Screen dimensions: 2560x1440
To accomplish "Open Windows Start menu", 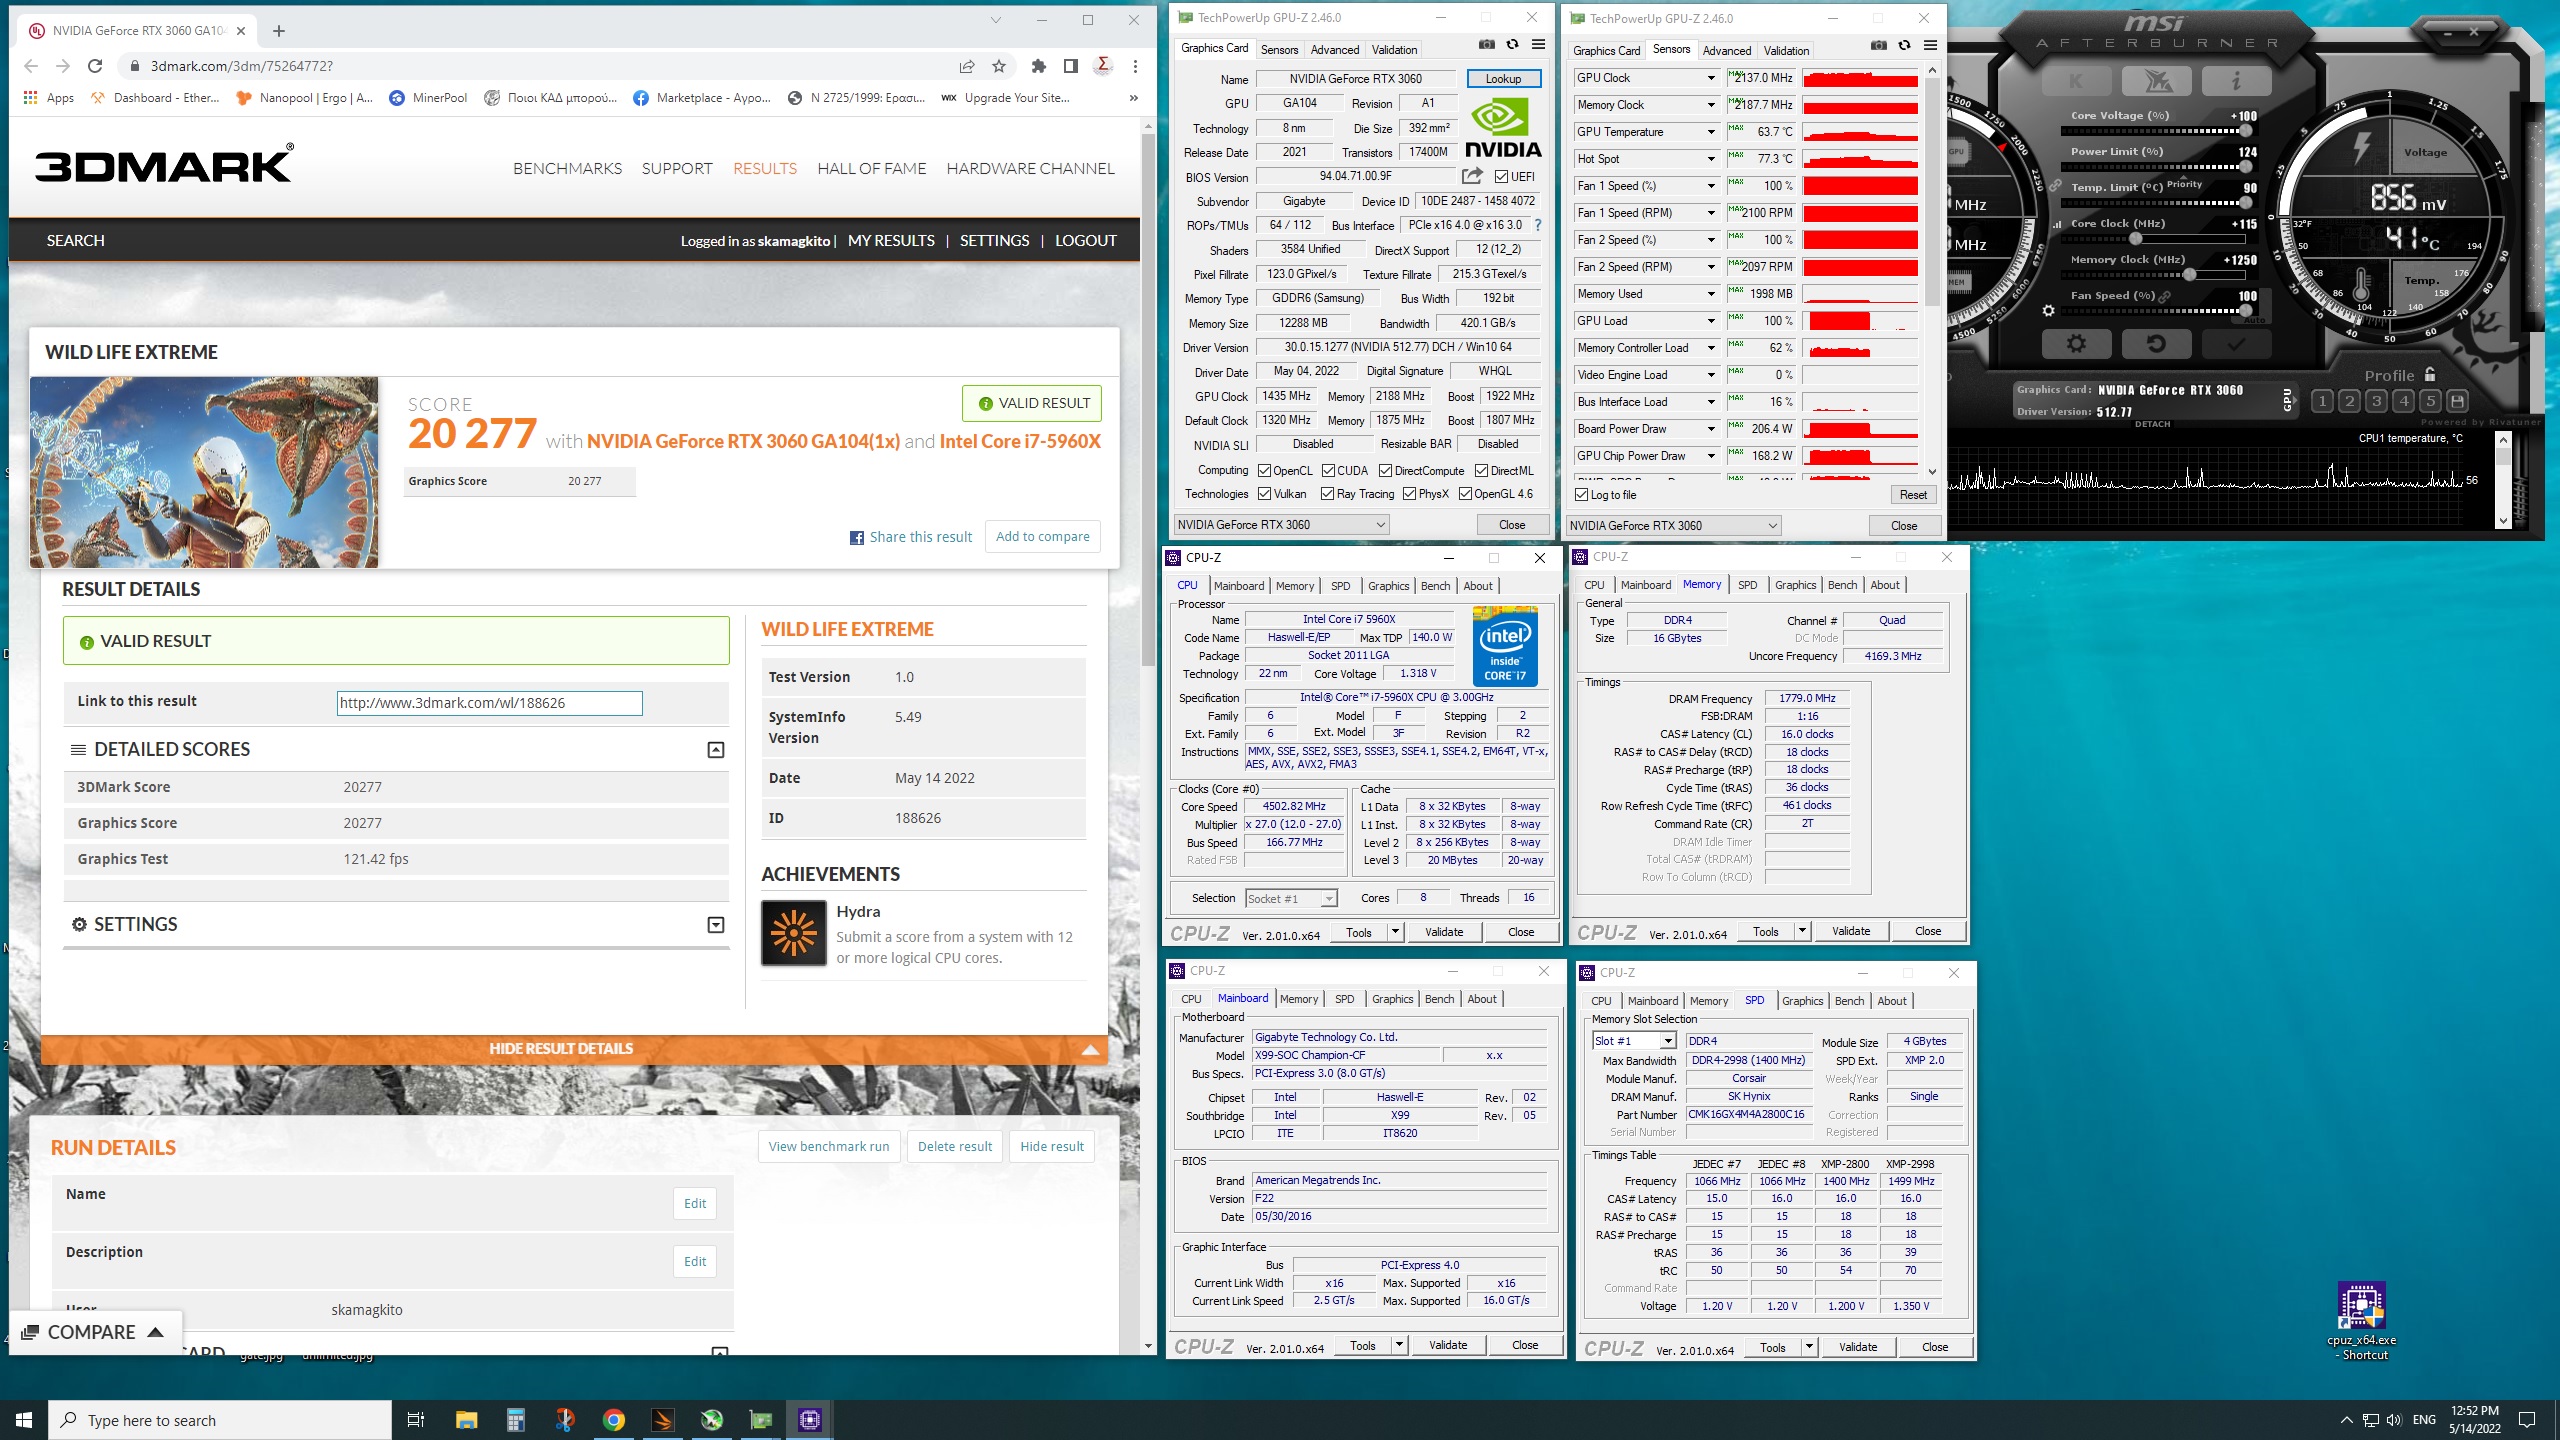I will click(x=24, y=1419).
